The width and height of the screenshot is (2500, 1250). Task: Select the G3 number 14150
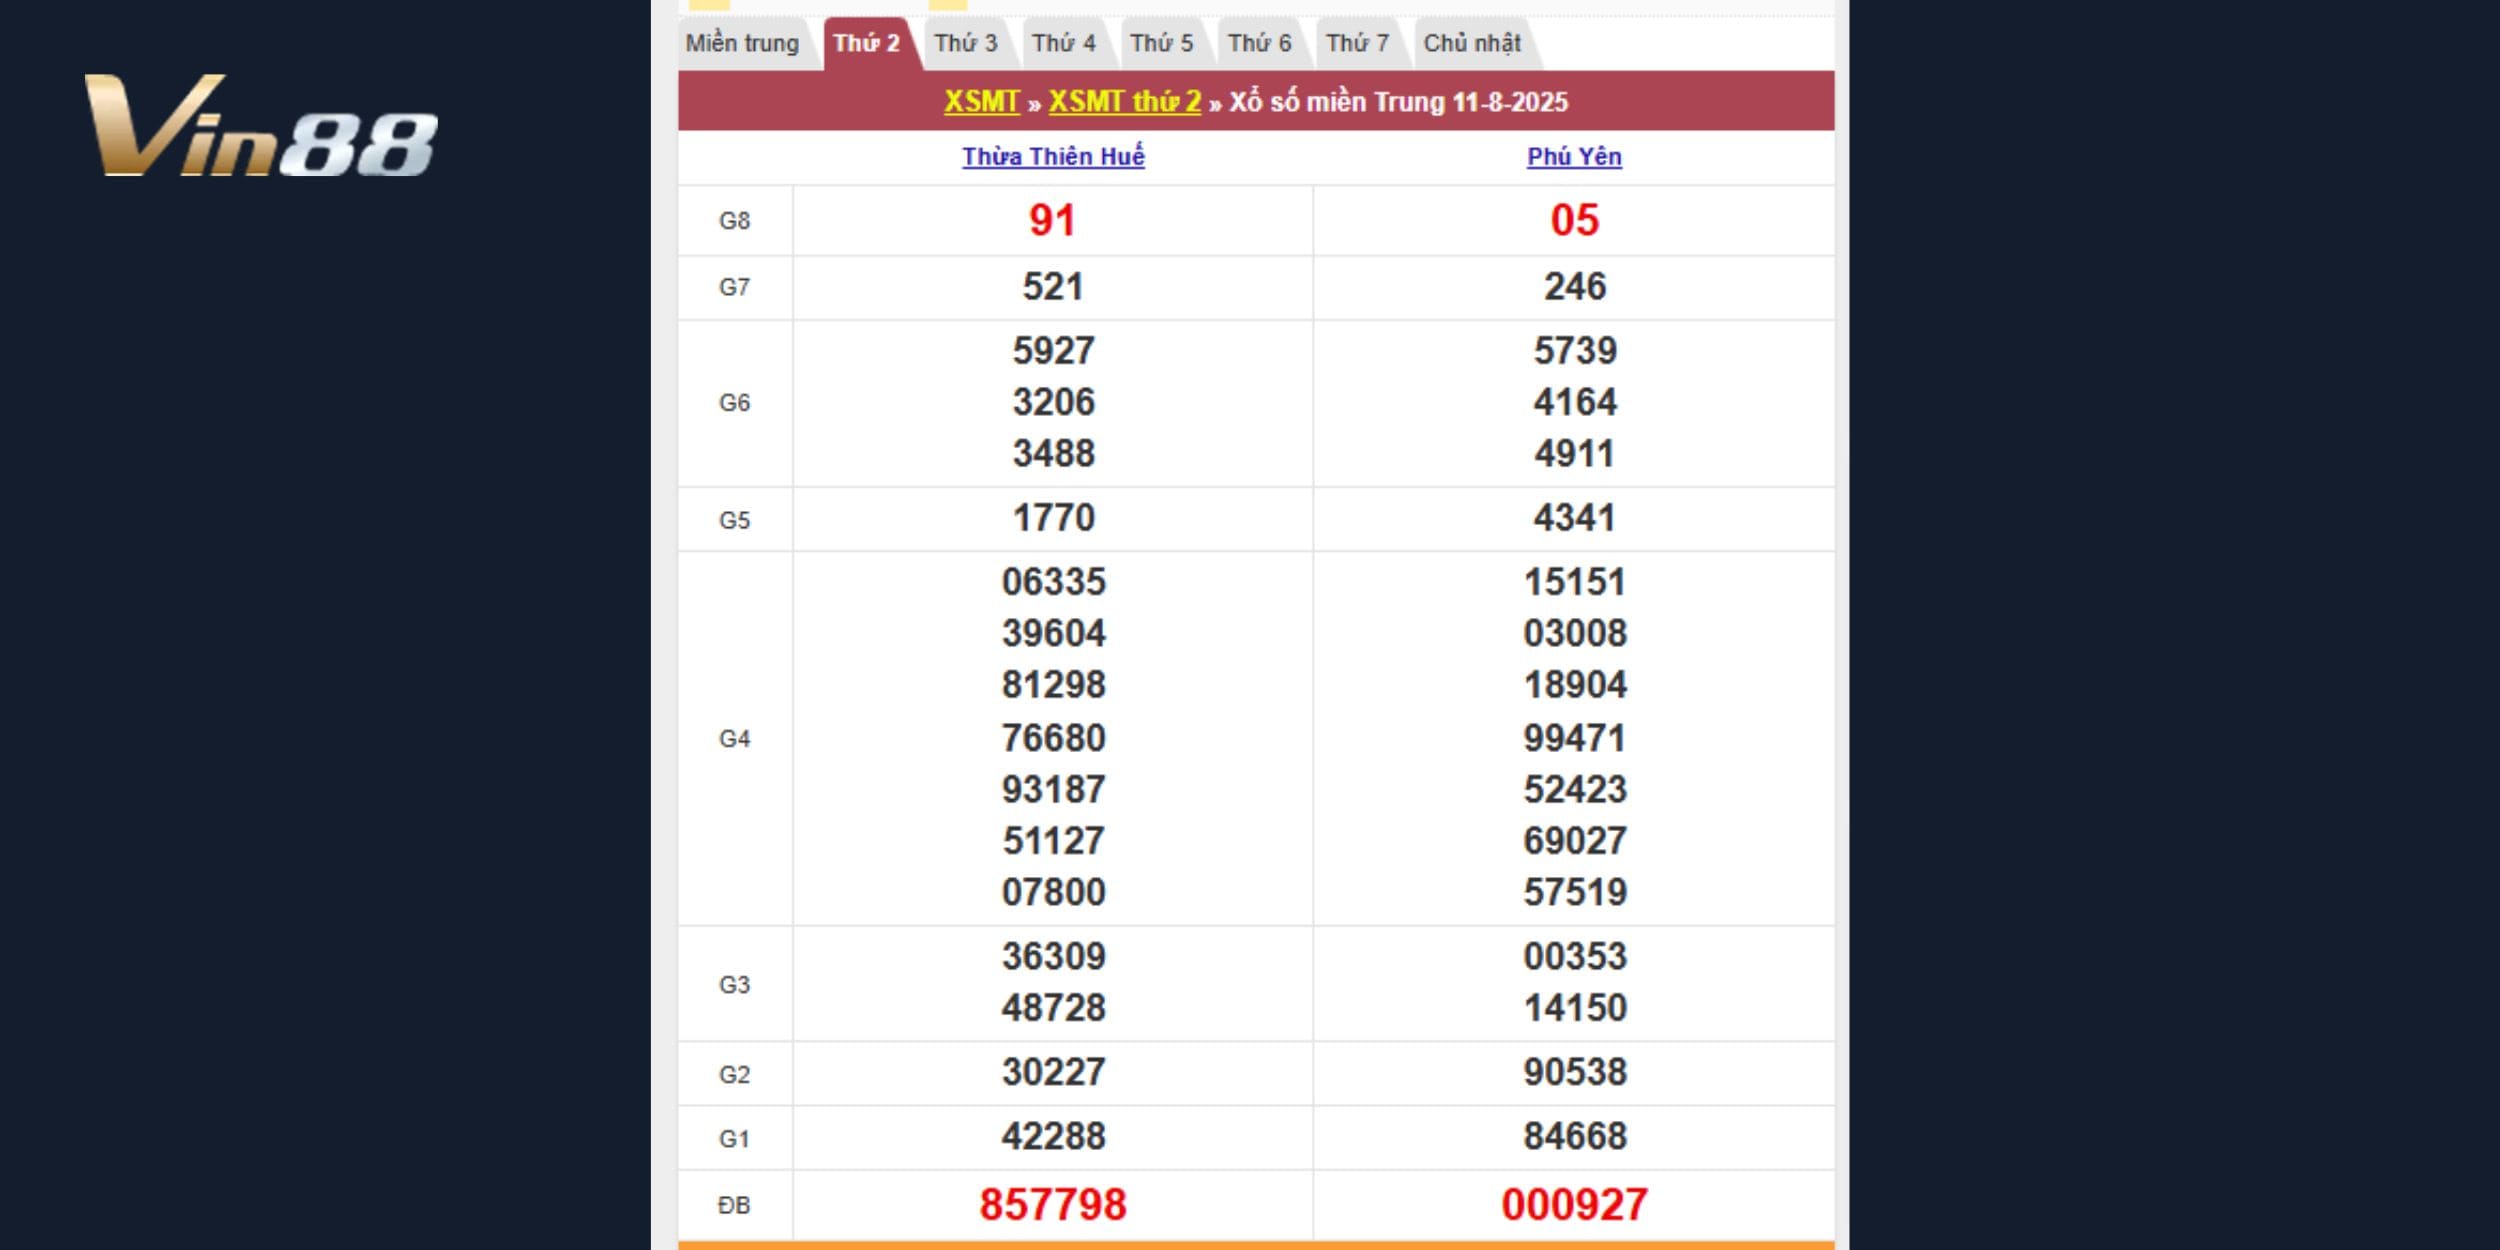1575,1008
